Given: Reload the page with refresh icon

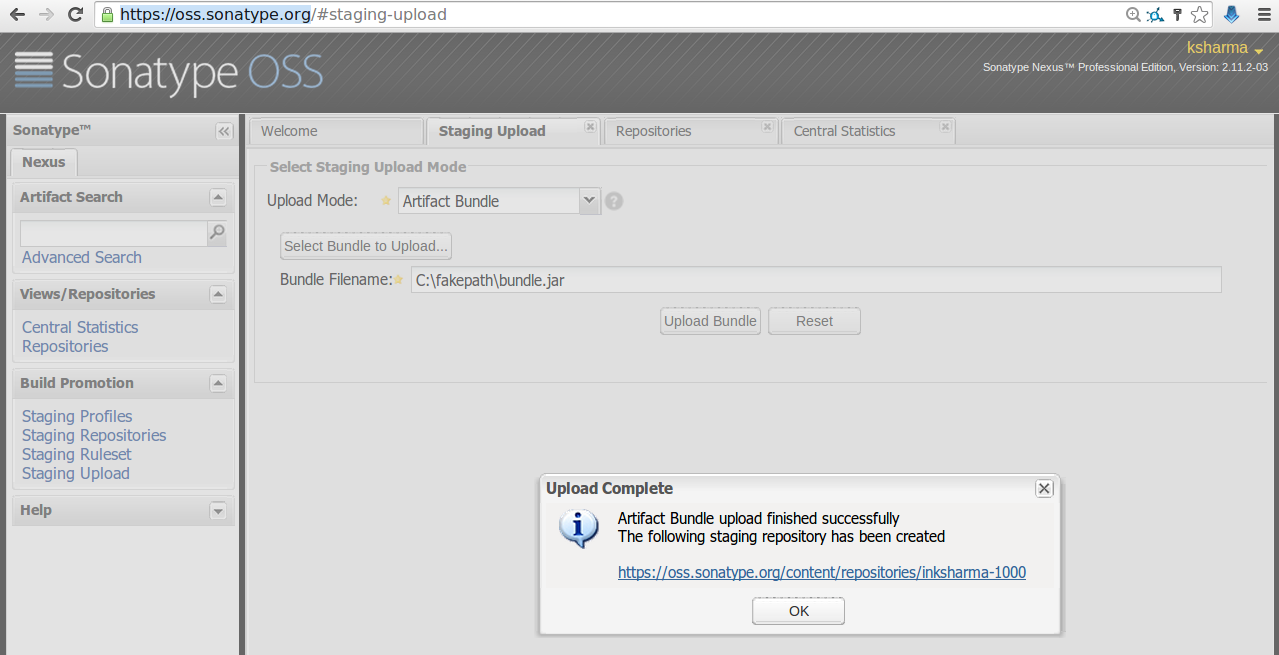Looking at the screenshot, I should point(75,15).
